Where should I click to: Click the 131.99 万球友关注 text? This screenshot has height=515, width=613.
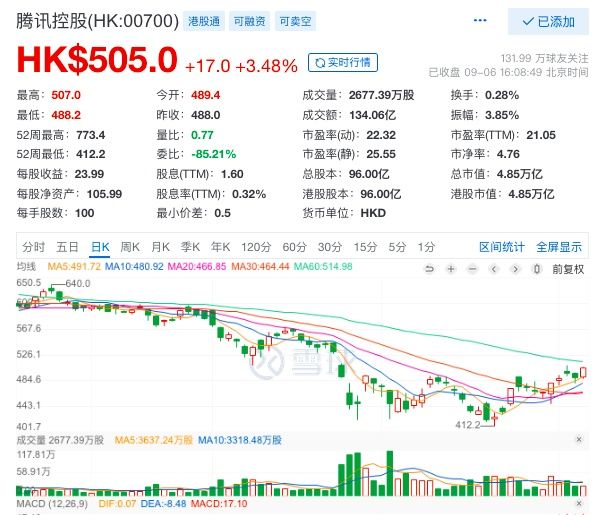click(x=544, y=59)
